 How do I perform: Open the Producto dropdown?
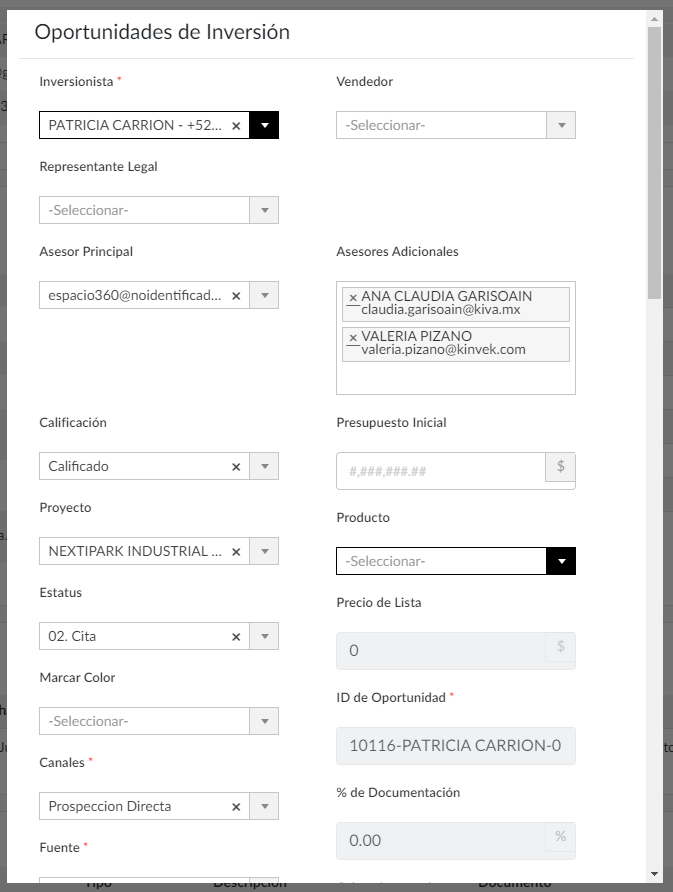point(456,561)
